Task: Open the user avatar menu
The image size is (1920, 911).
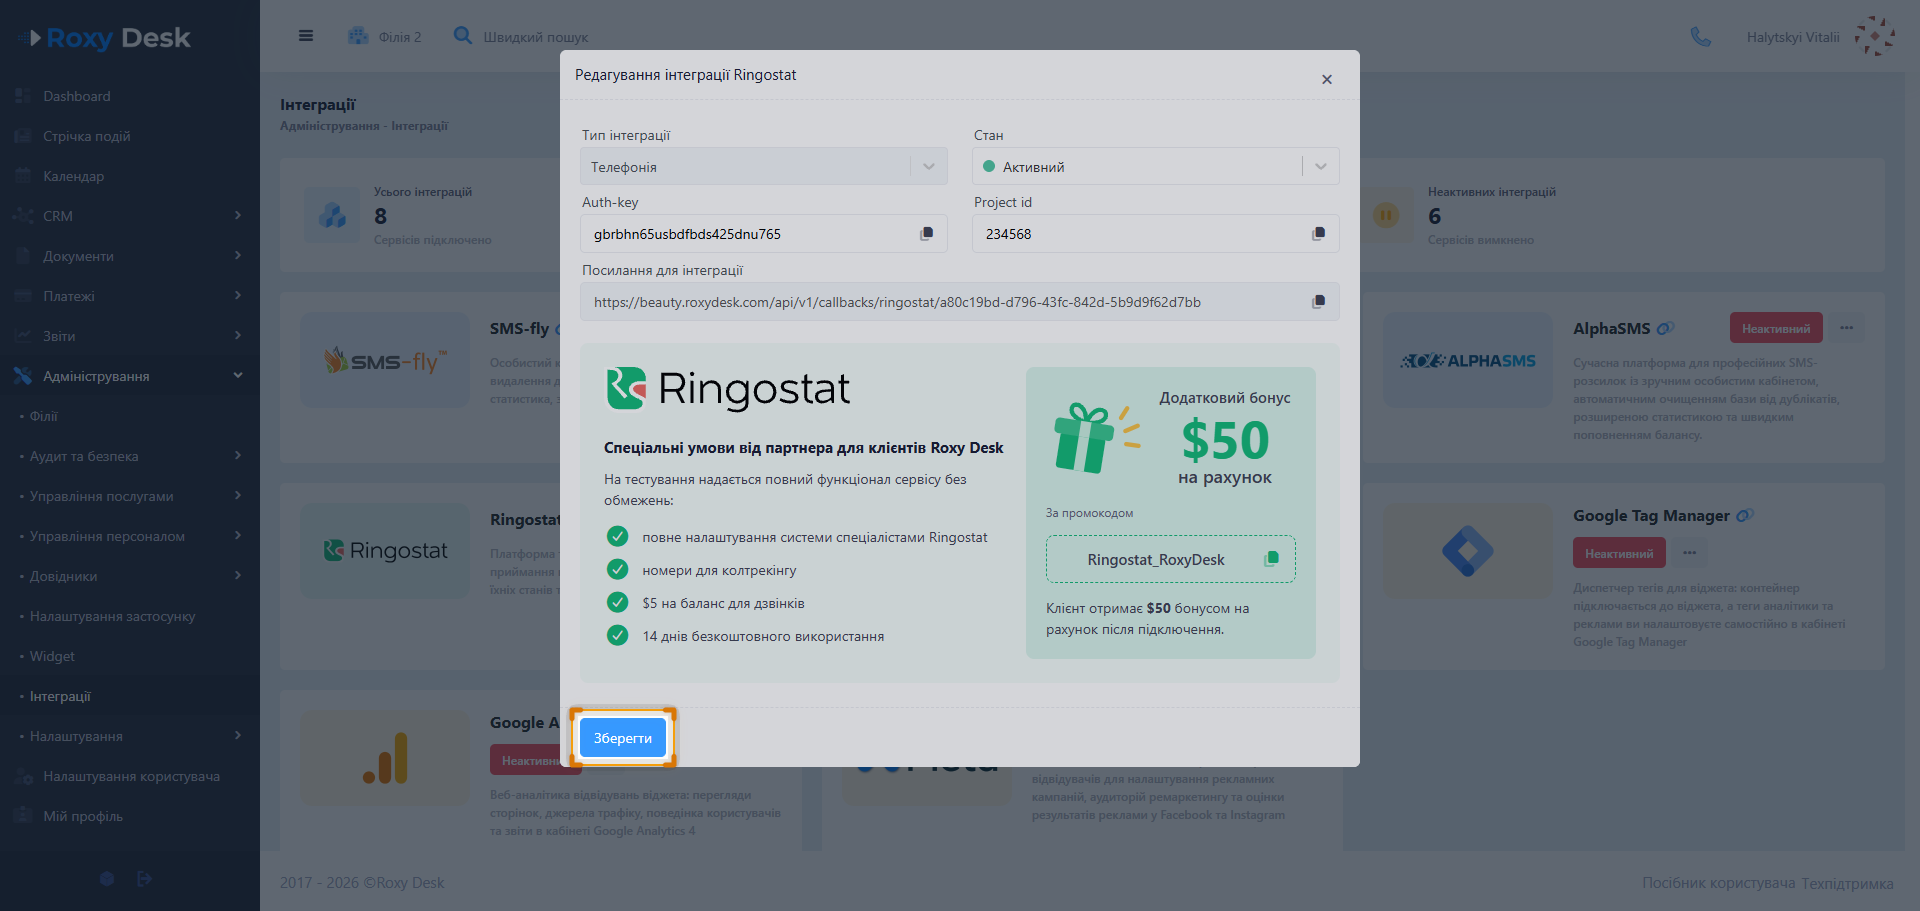Action: [1875, 37]
